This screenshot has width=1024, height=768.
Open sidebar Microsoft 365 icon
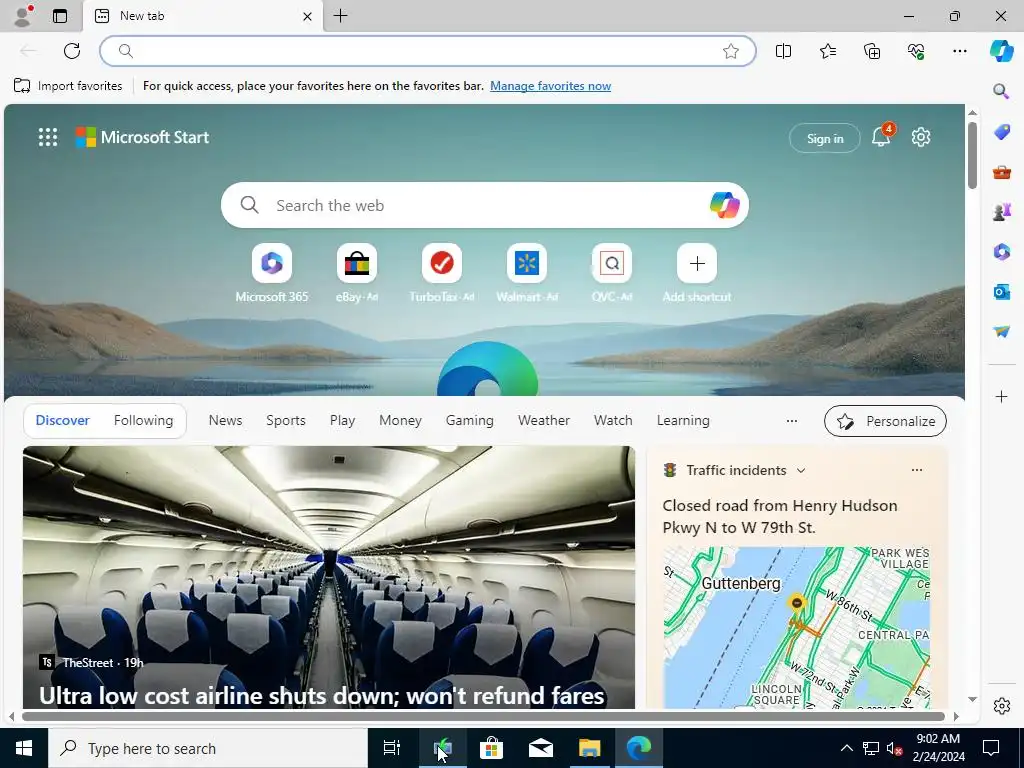pyautogui.click(x=1001, y=251)
